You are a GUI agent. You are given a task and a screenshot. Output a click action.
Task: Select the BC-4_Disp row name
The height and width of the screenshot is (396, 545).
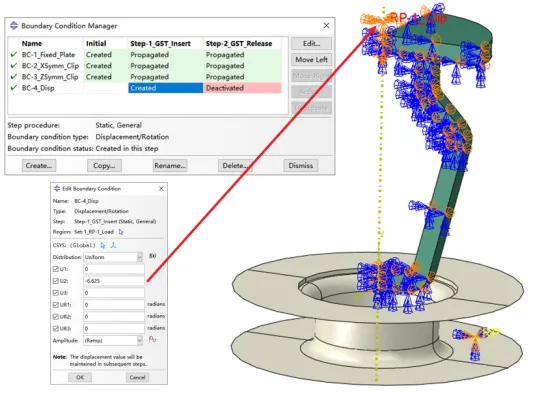[x=38, y=88]
